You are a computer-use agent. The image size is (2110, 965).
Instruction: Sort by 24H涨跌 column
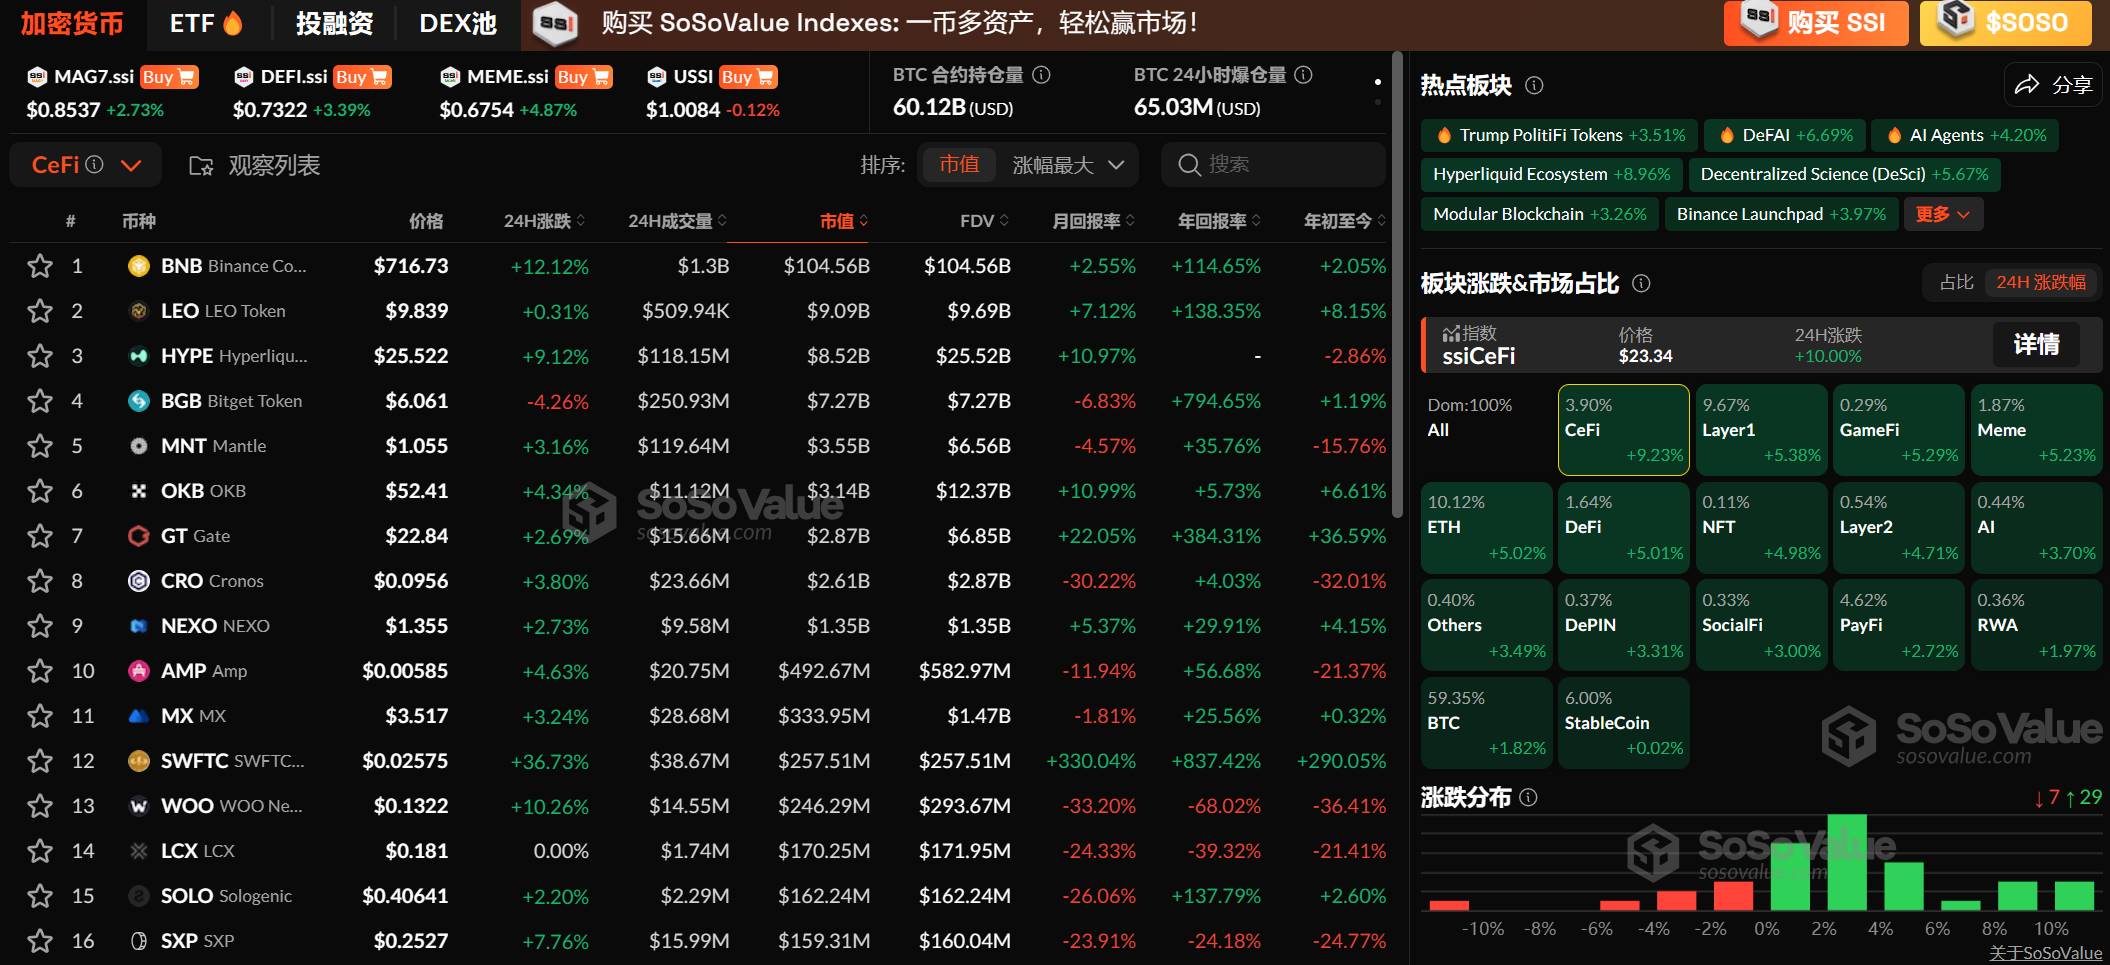click(x=544, y=221)
